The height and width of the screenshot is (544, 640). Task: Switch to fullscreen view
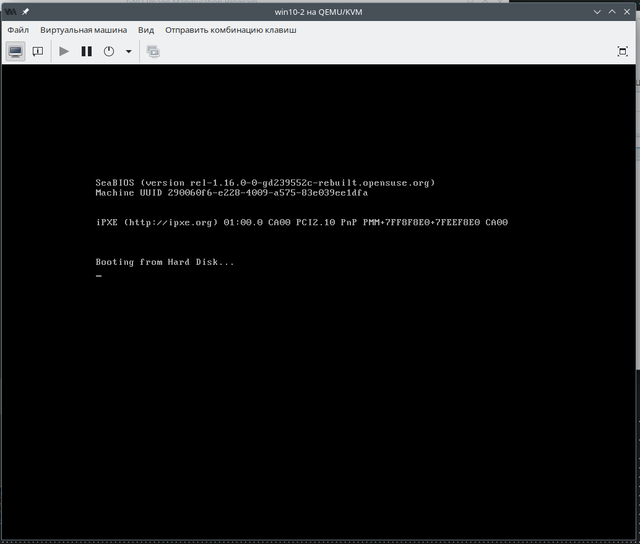[622, 51]
